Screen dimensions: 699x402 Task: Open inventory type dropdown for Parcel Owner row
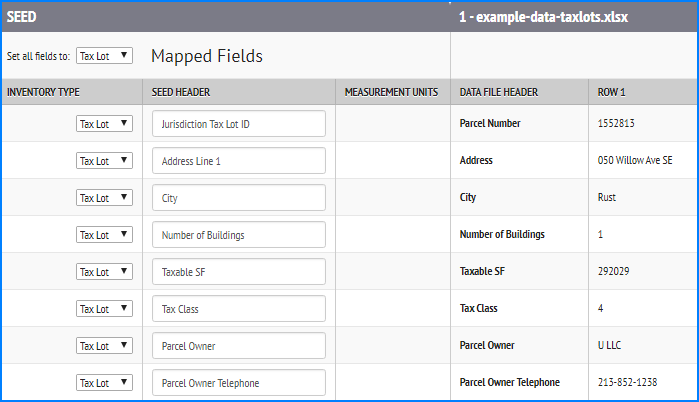tap(104, 345)
